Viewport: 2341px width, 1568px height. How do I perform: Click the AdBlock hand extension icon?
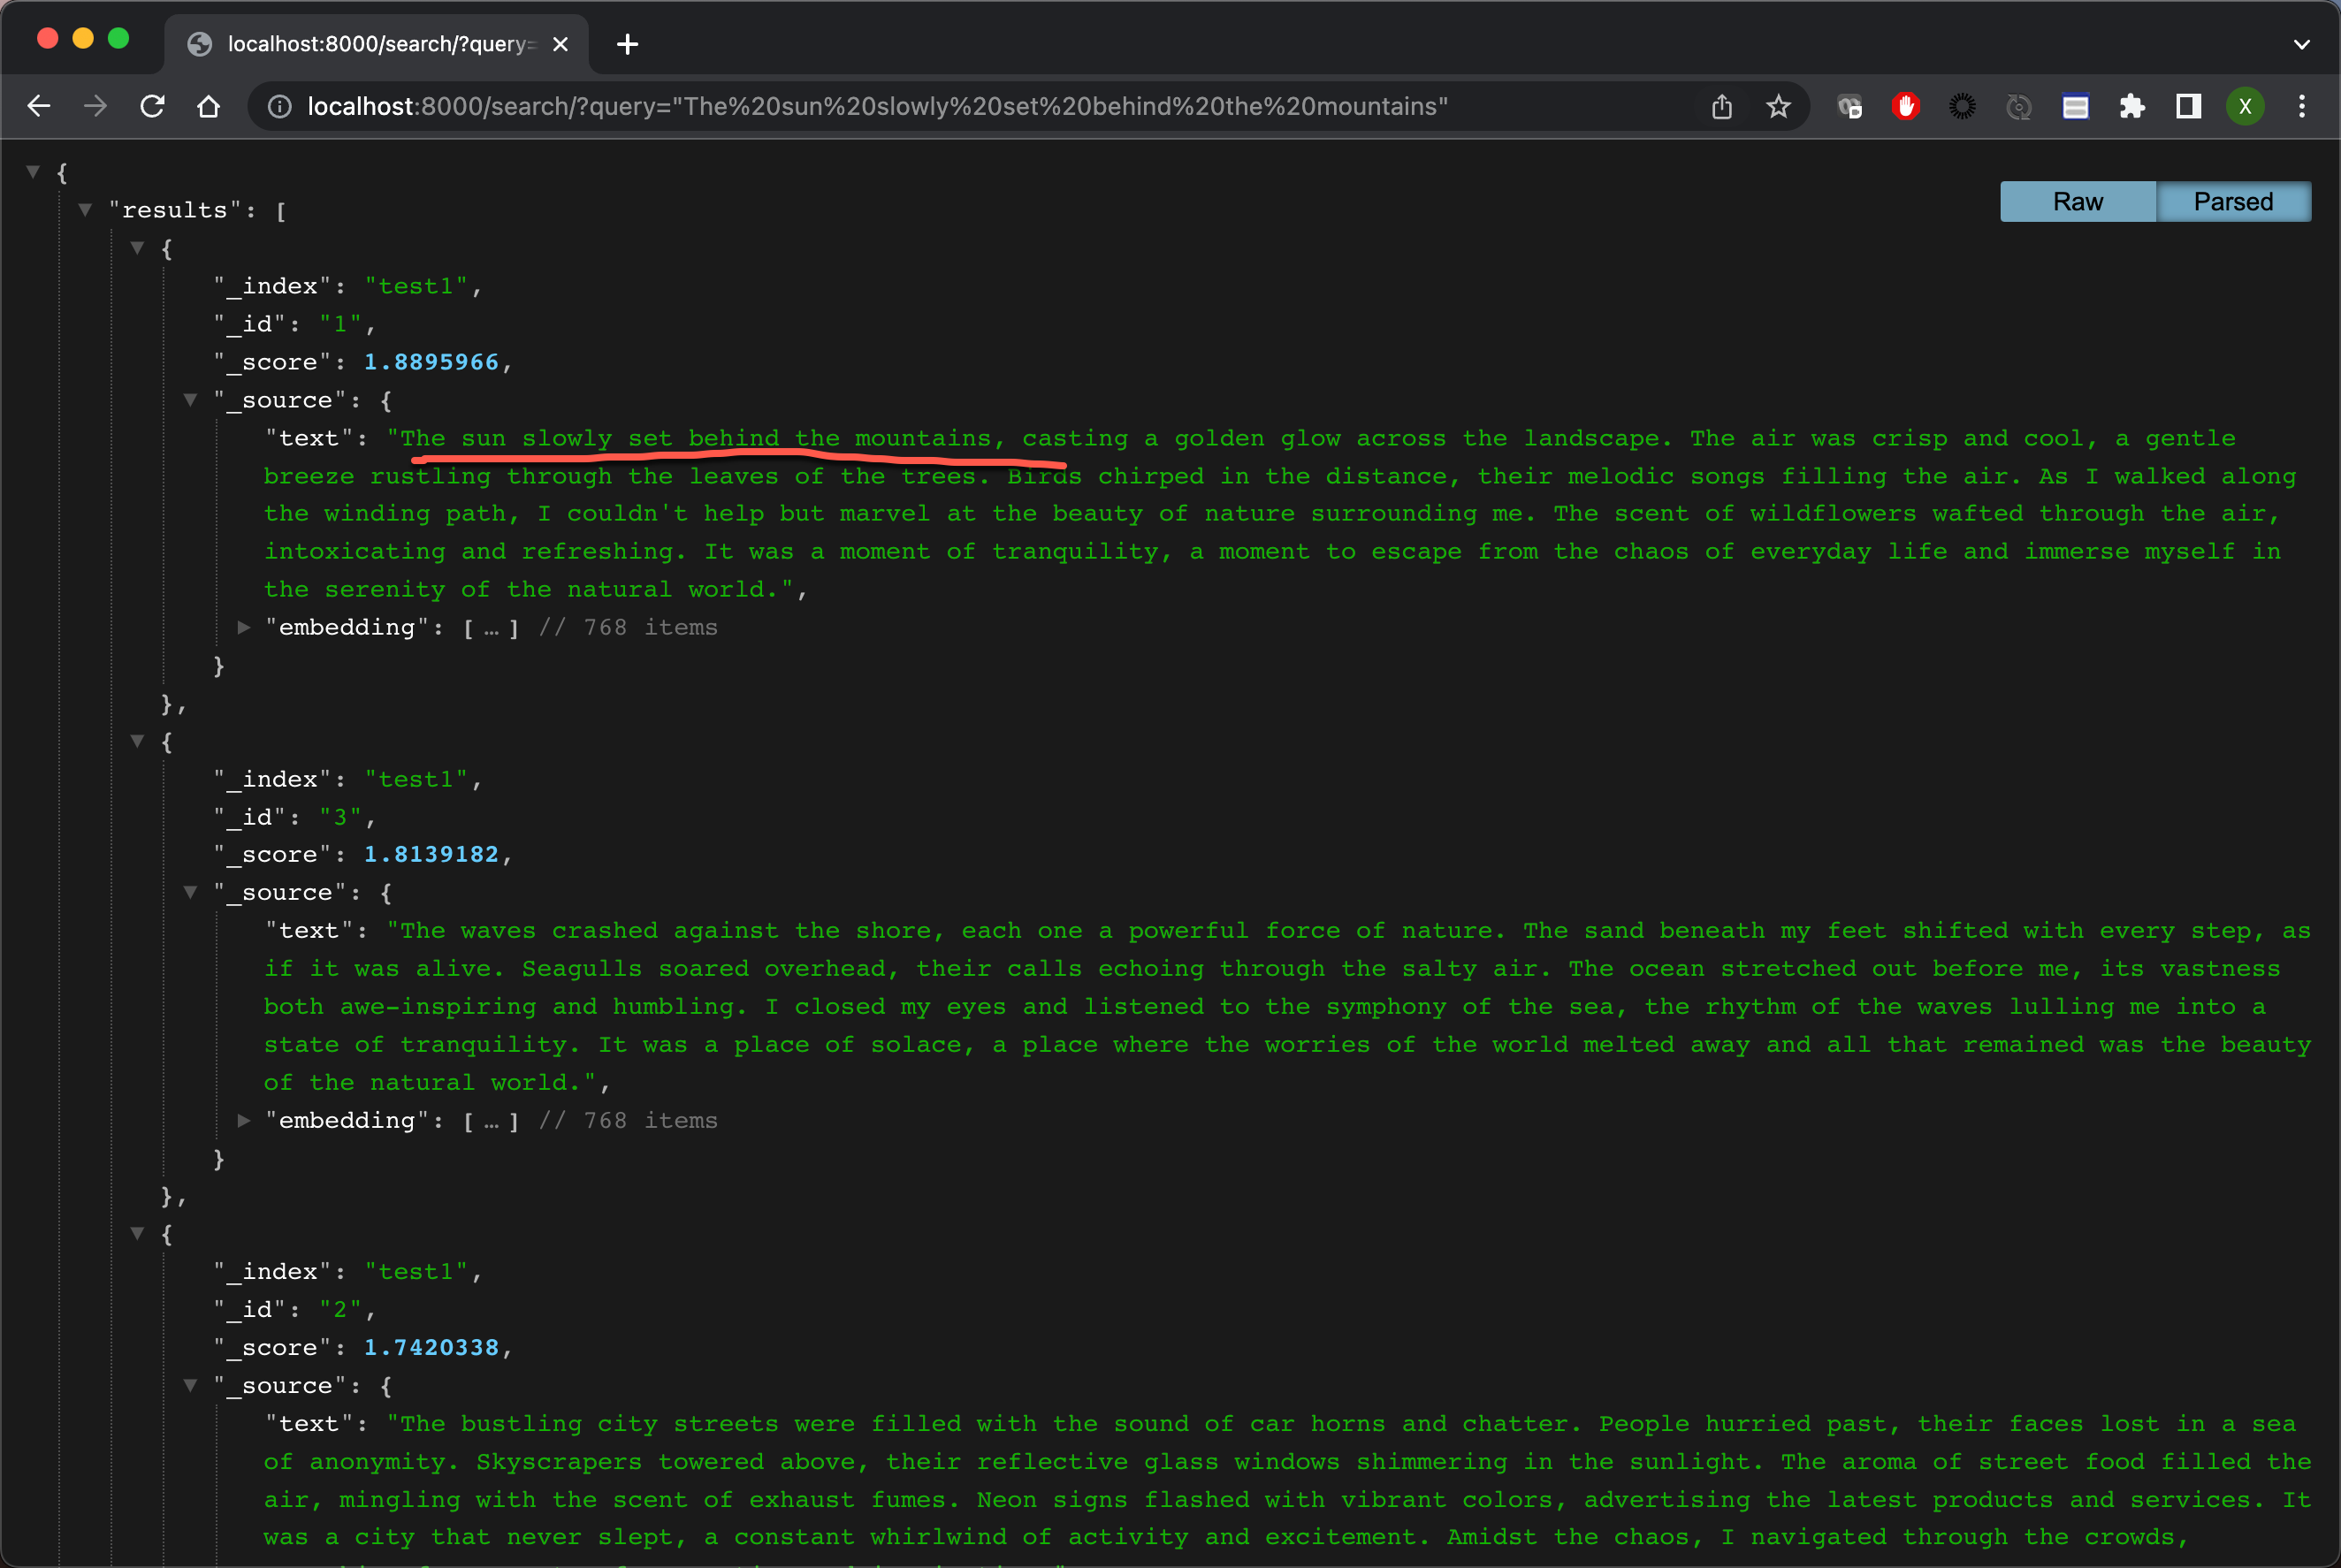coord(1905,106)
